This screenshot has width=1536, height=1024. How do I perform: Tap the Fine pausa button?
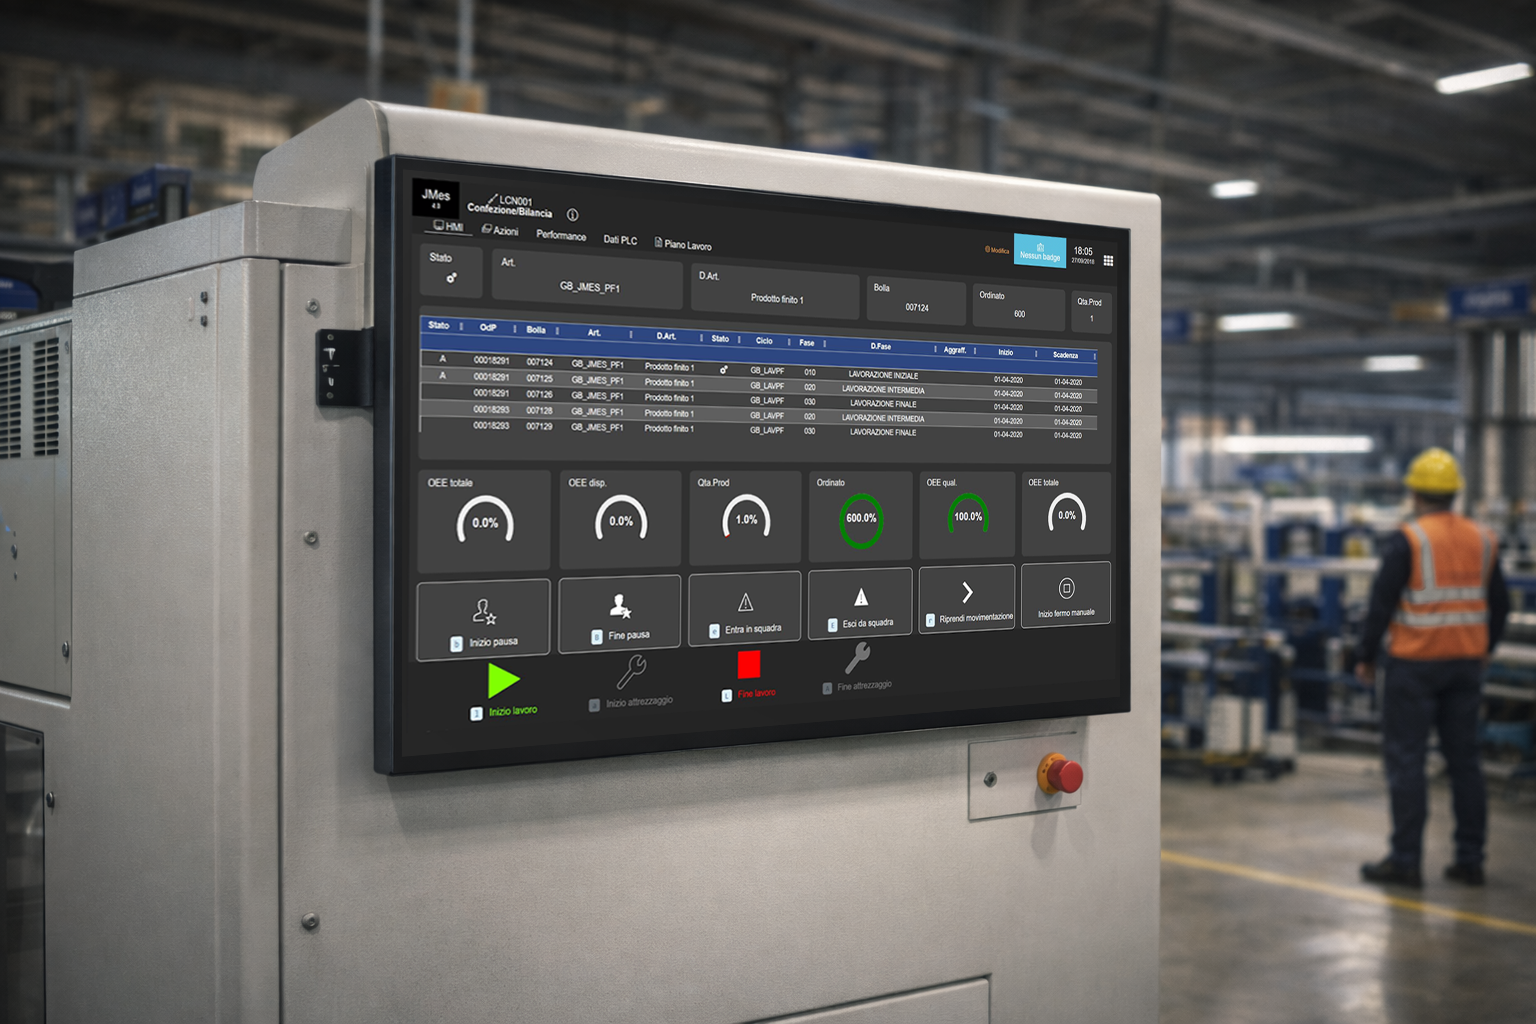(x=620, y=615)
